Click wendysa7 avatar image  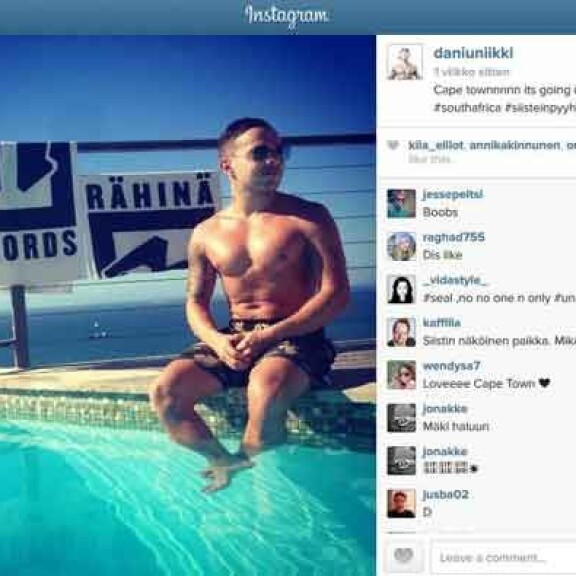click(x=401, y=375)
